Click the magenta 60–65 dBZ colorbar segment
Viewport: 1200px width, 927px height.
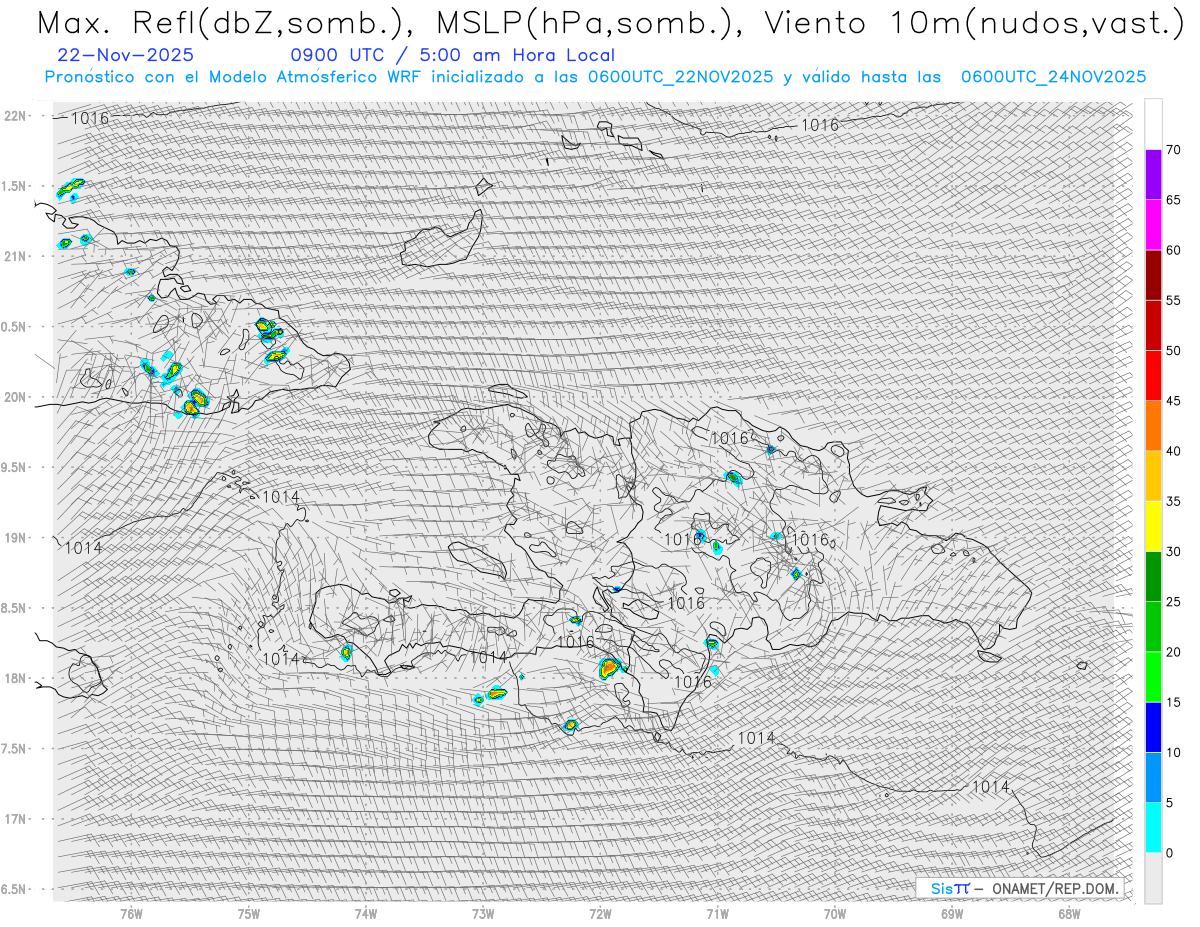(x=1153, y=225)
